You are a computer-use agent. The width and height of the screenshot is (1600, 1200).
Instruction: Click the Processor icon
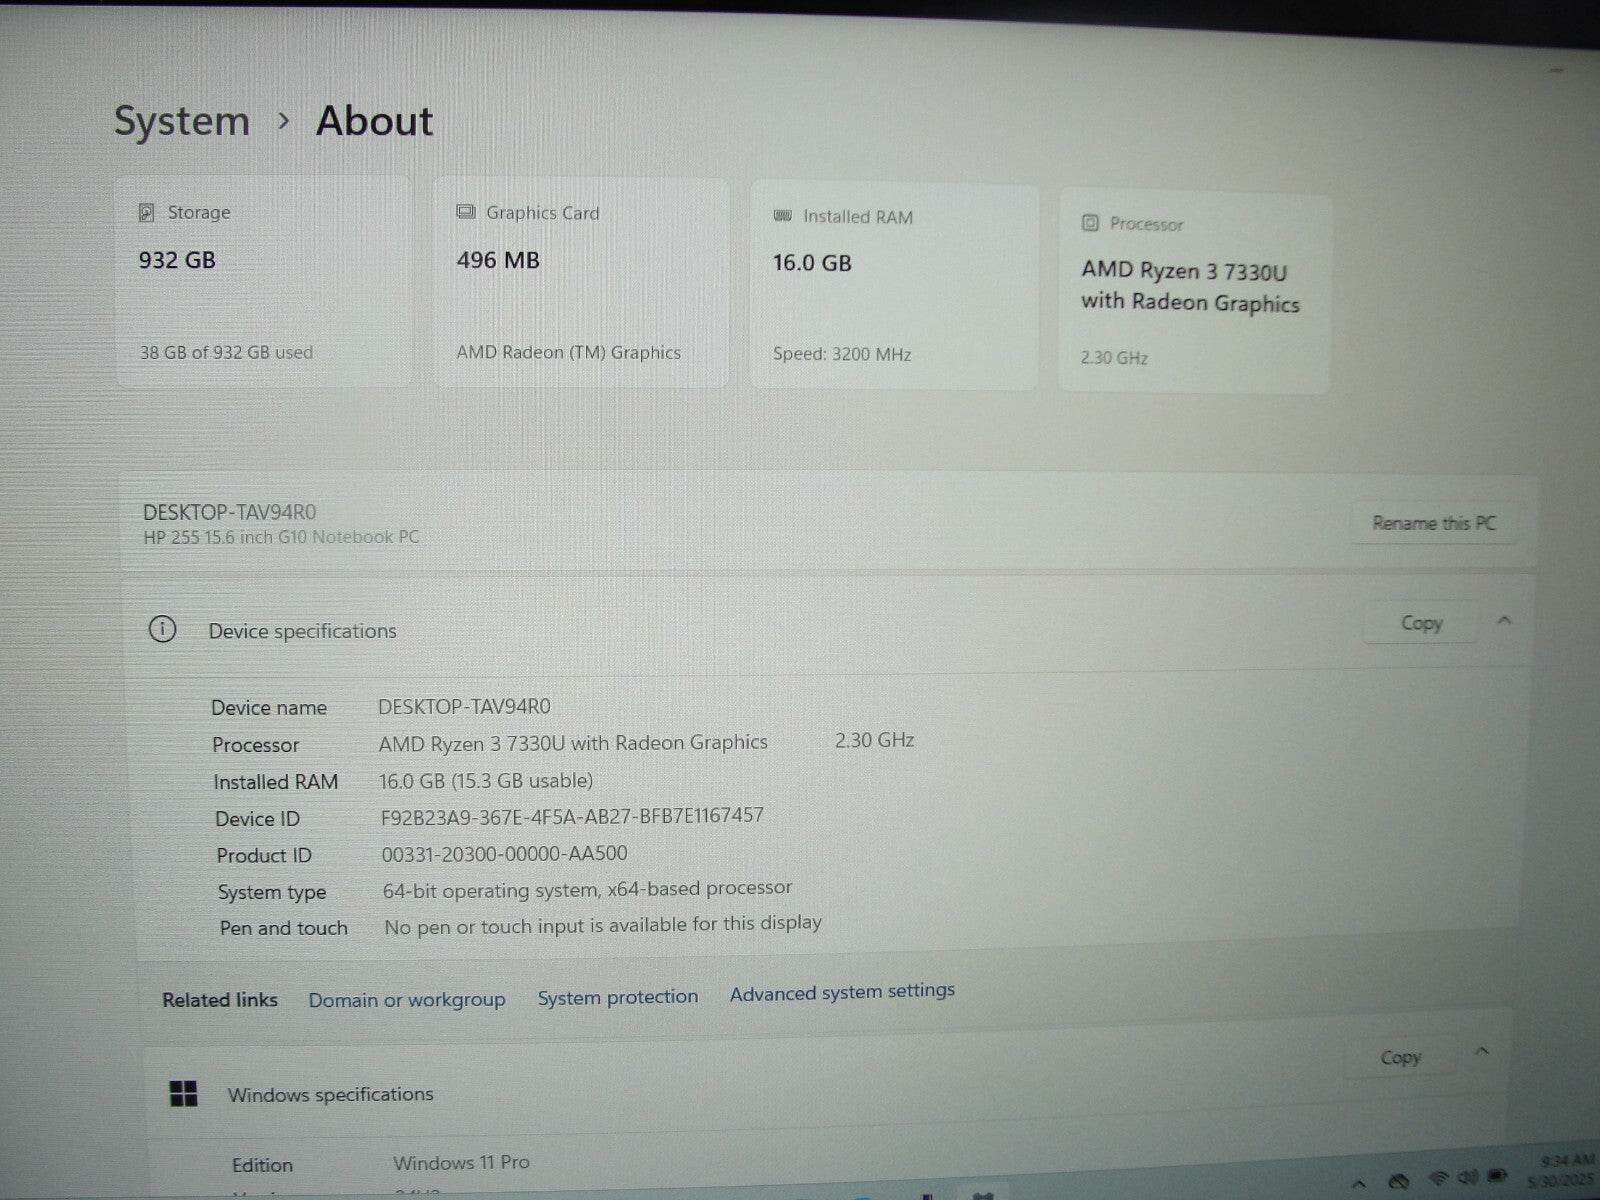click(x=1090, y=223)
